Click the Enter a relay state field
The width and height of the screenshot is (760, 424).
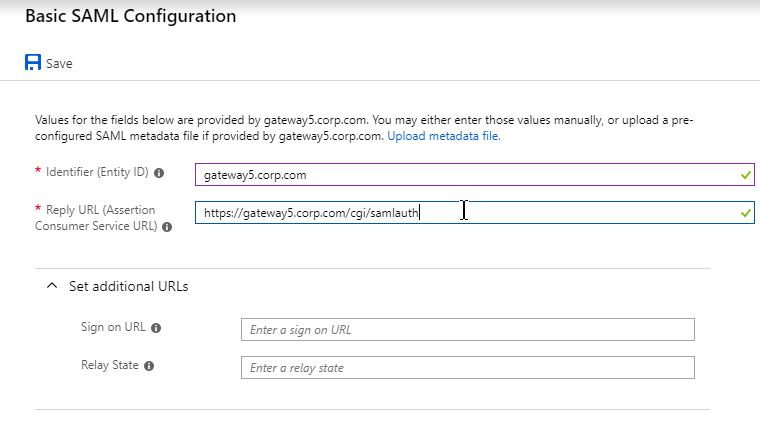pos(468,367)
